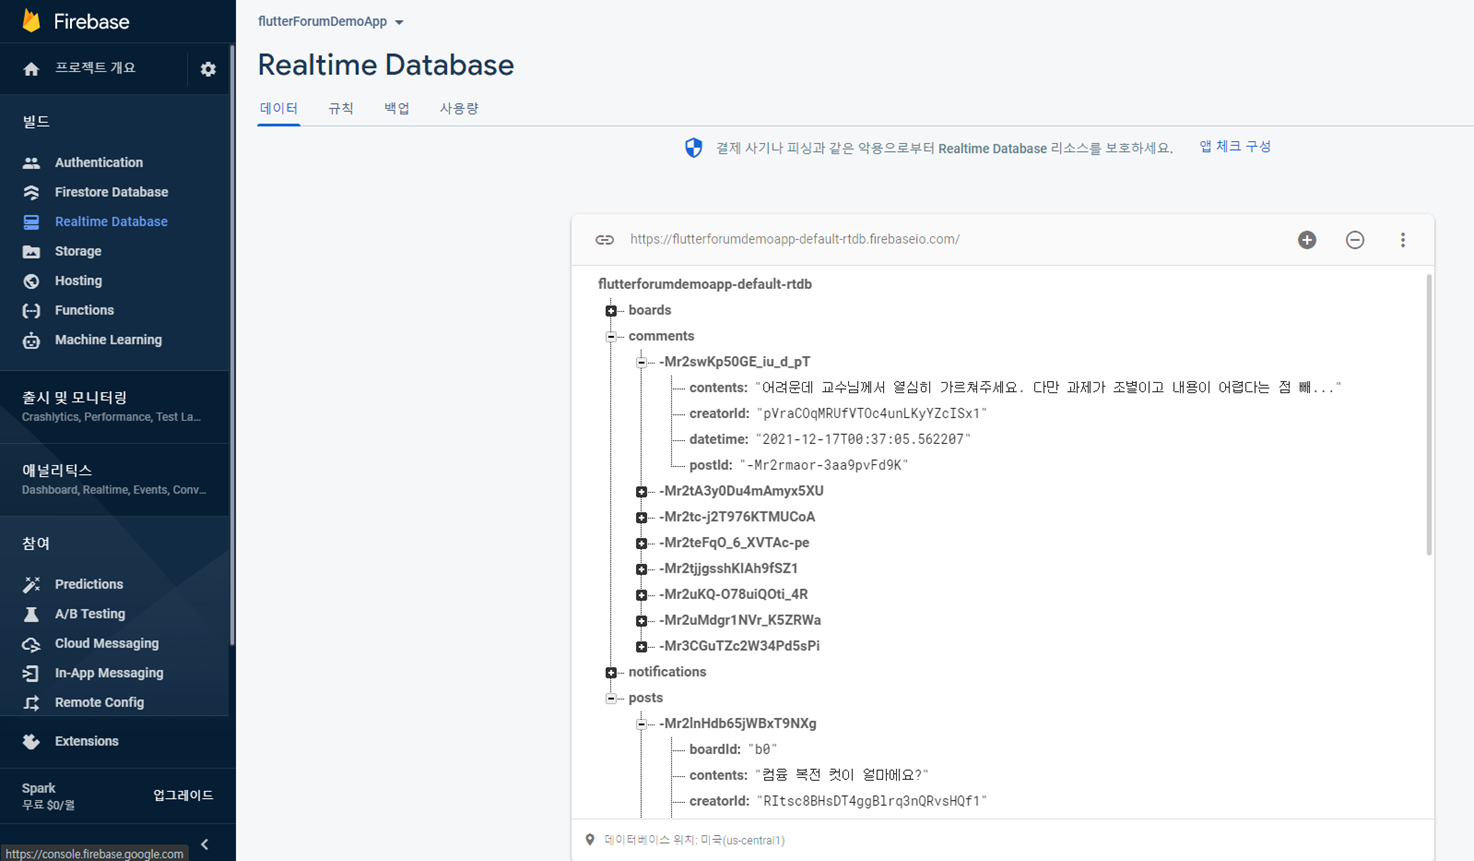Click the database tree vertical scrollbar
Viewport: 1474px width, 861px height.
tap(1429, 415)
